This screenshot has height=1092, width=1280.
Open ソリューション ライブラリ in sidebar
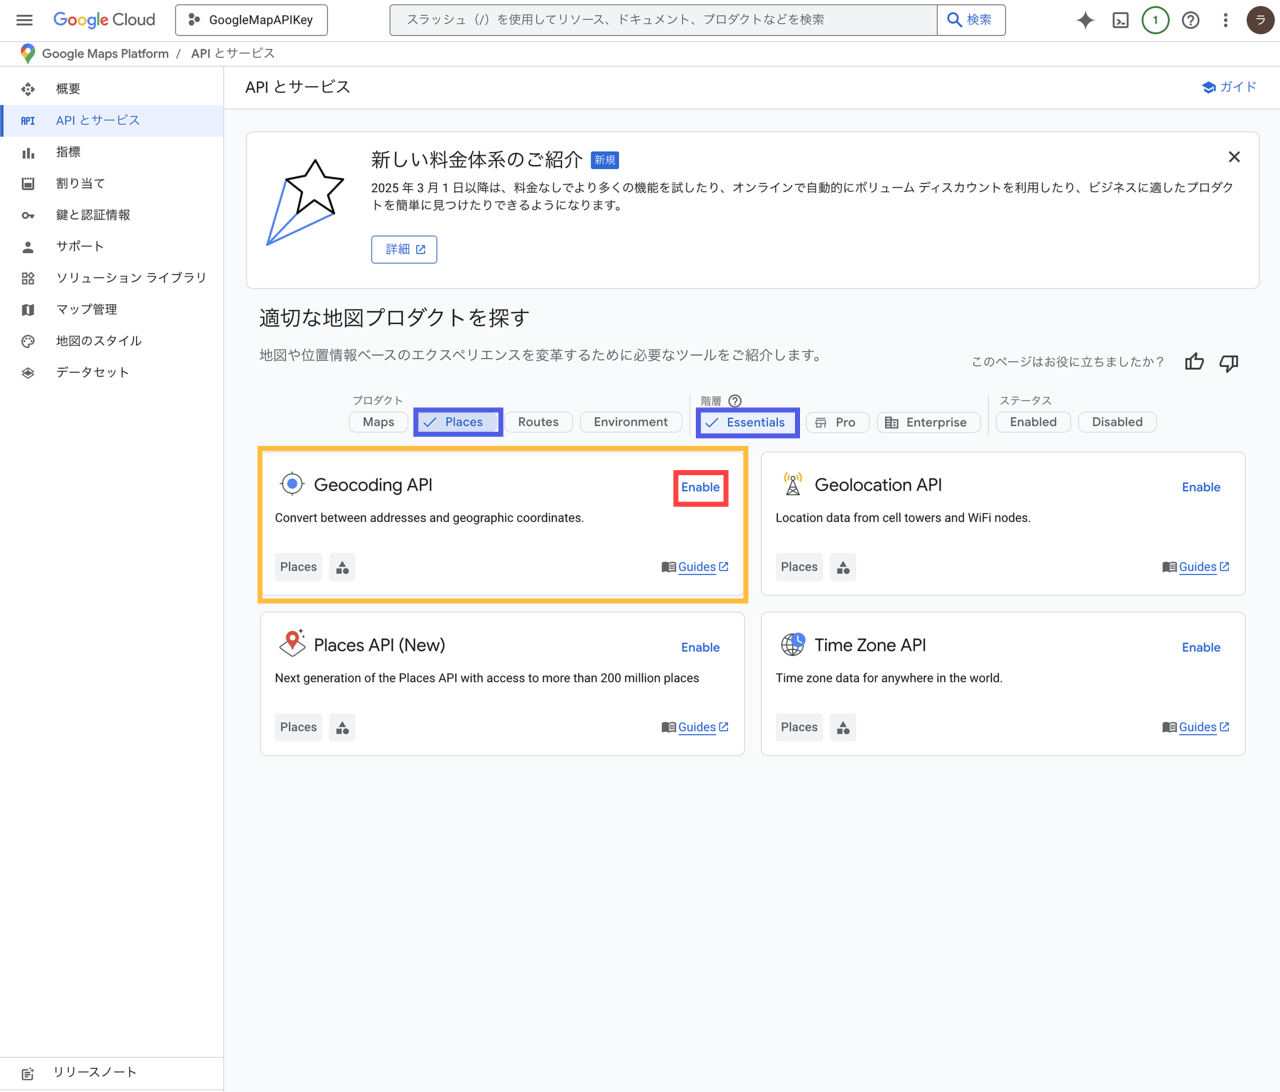112,278
